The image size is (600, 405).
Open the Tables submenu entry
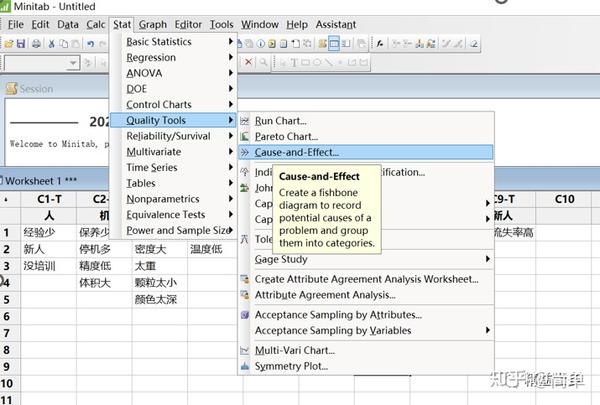coord(173,183)
